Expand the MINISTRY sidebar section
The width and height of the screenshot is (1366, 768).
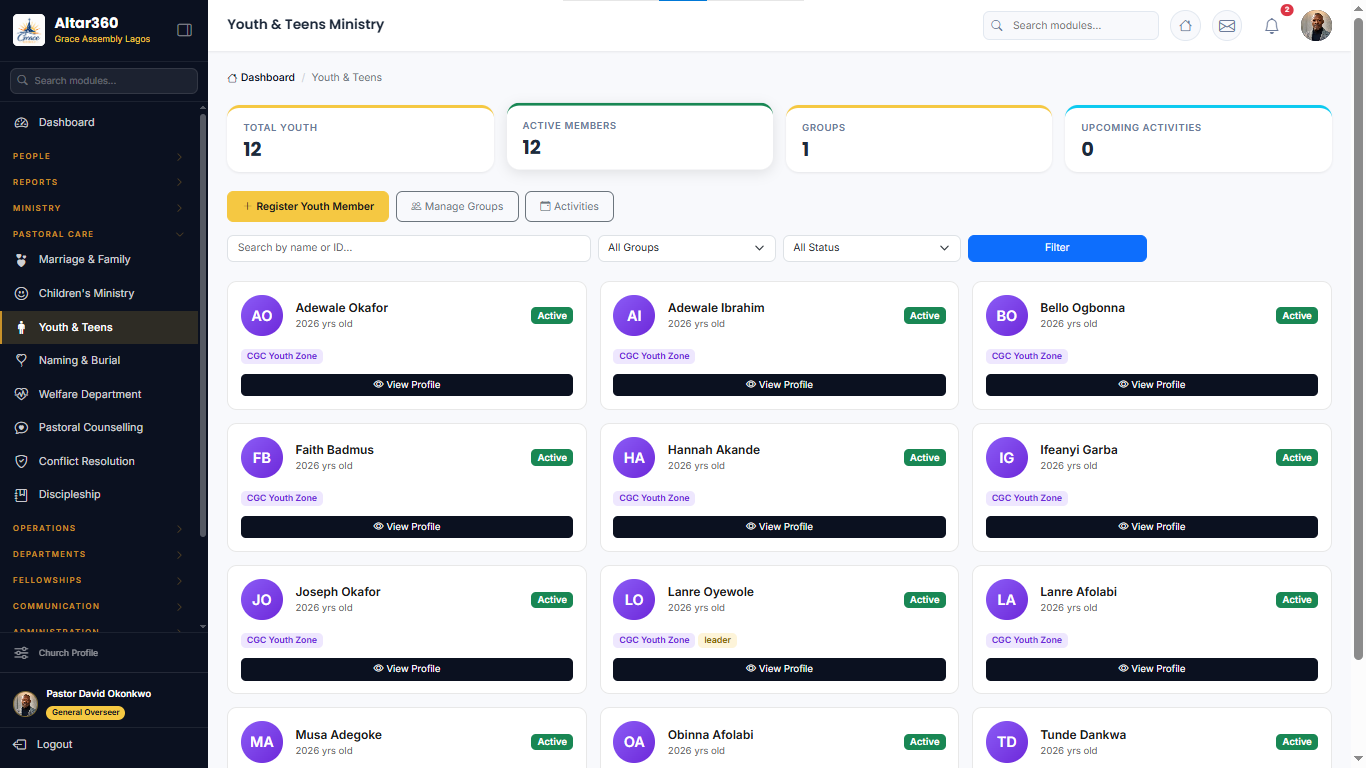click(98, 208)
